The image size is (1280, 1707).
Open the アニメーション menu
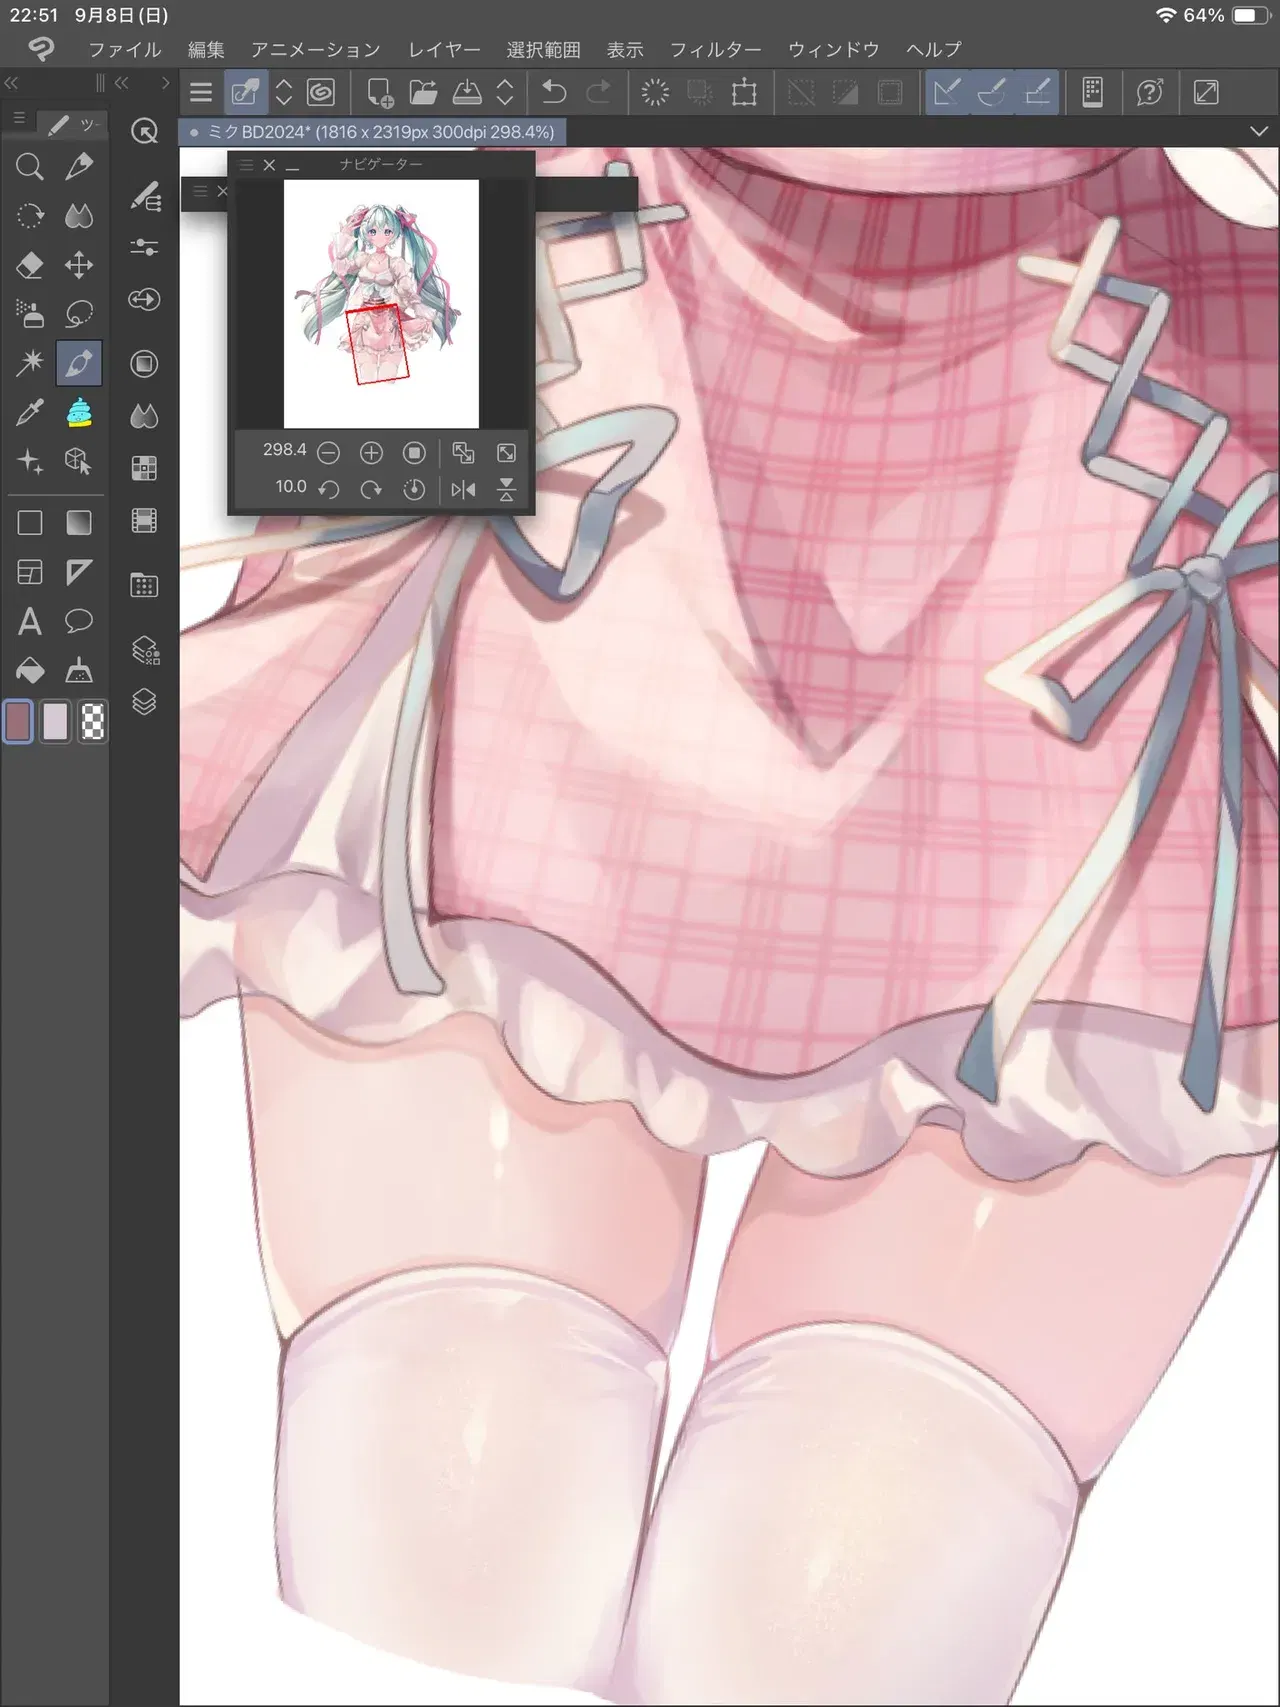(315, 50)
